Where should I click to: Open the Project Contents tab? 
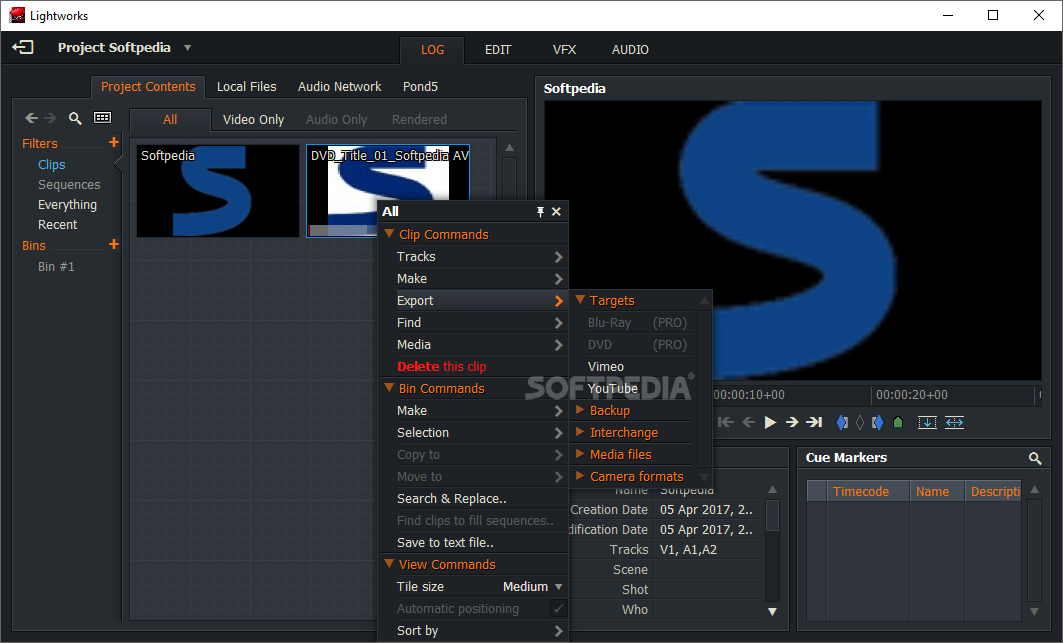tap(148, 87)
